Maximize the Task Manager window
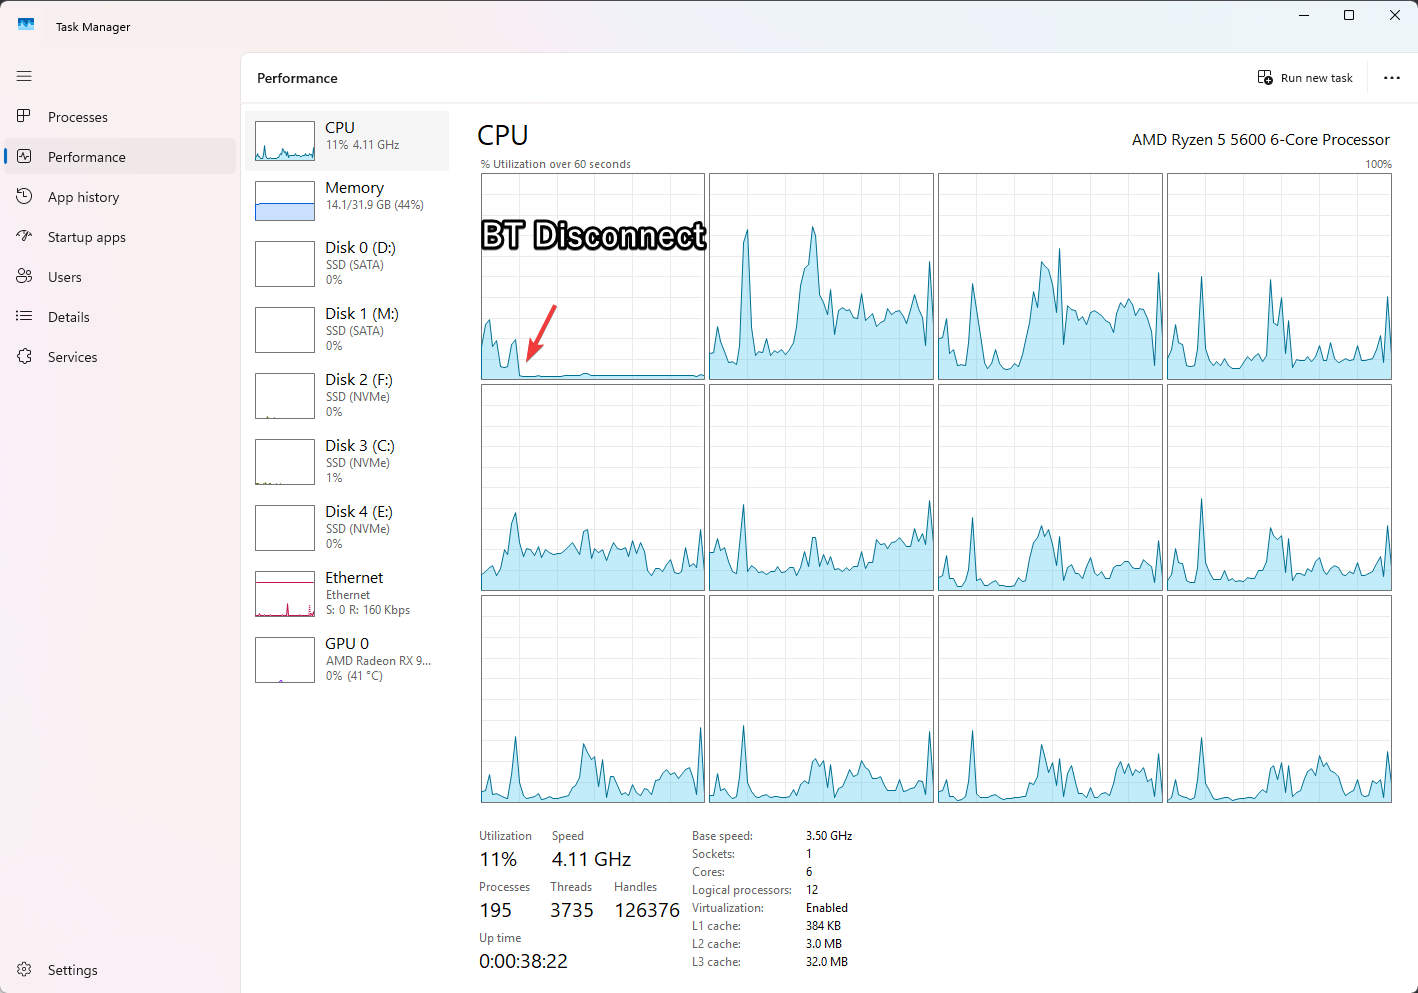1418x993 pixels. click(1349, 15)
